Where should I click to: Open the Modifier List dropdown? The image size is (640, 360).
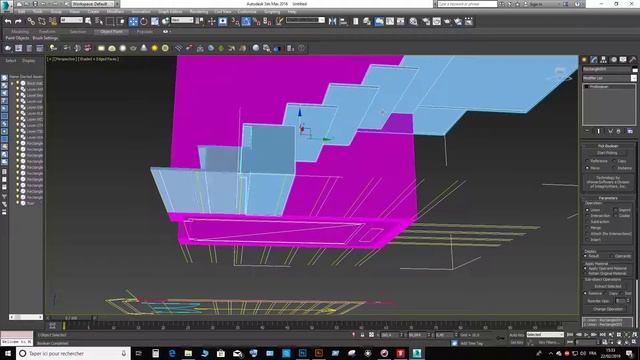click(610, 78)
